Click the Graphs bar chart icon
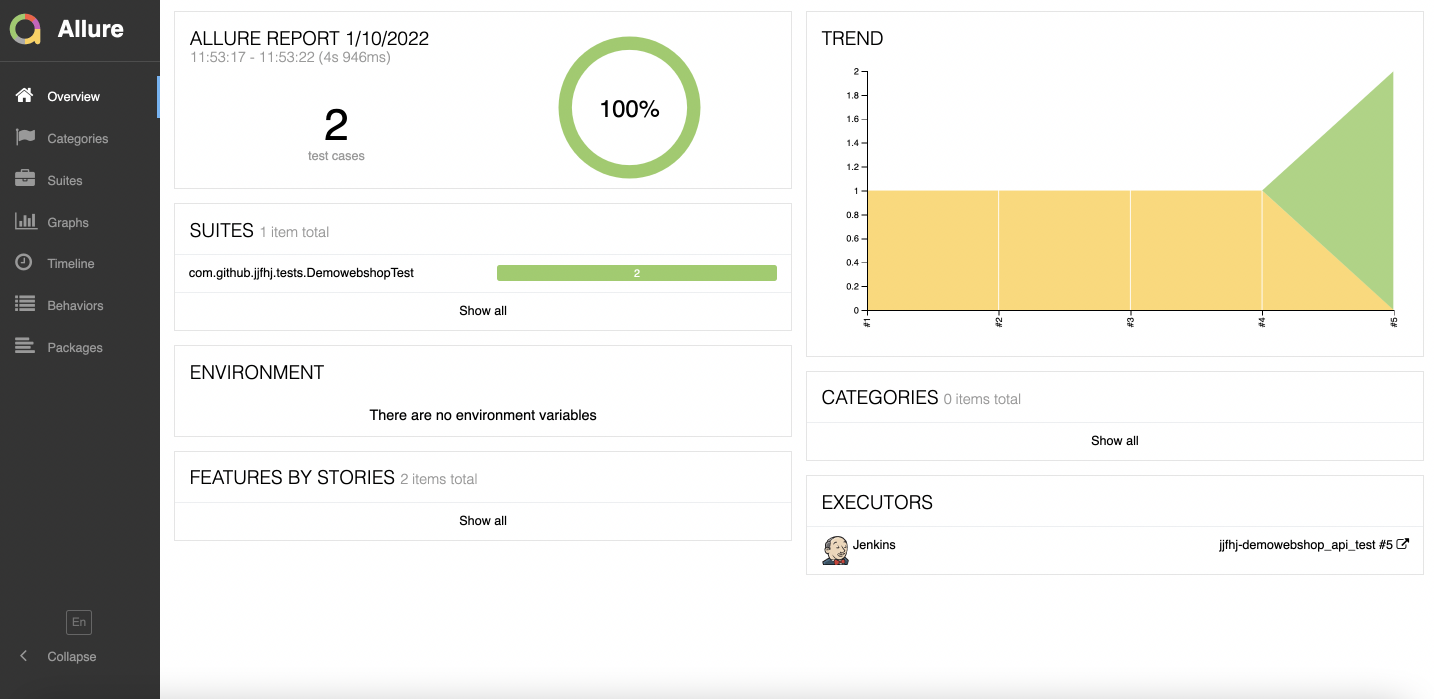Screen dimensions: 1434x699 pyautogui.click(x=25, y=222)
